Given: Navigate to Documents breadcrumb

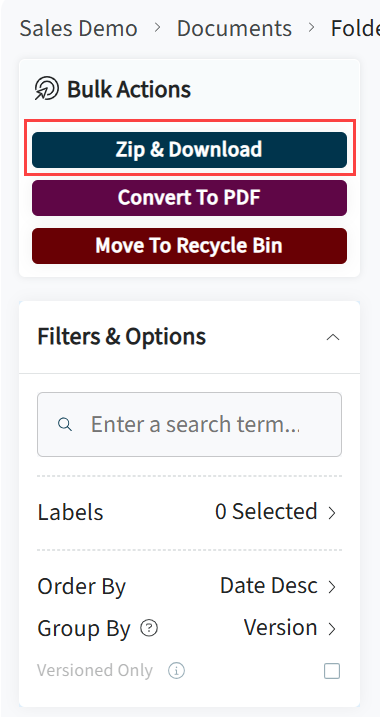Looking at the screenshot, I should [234, 28].
